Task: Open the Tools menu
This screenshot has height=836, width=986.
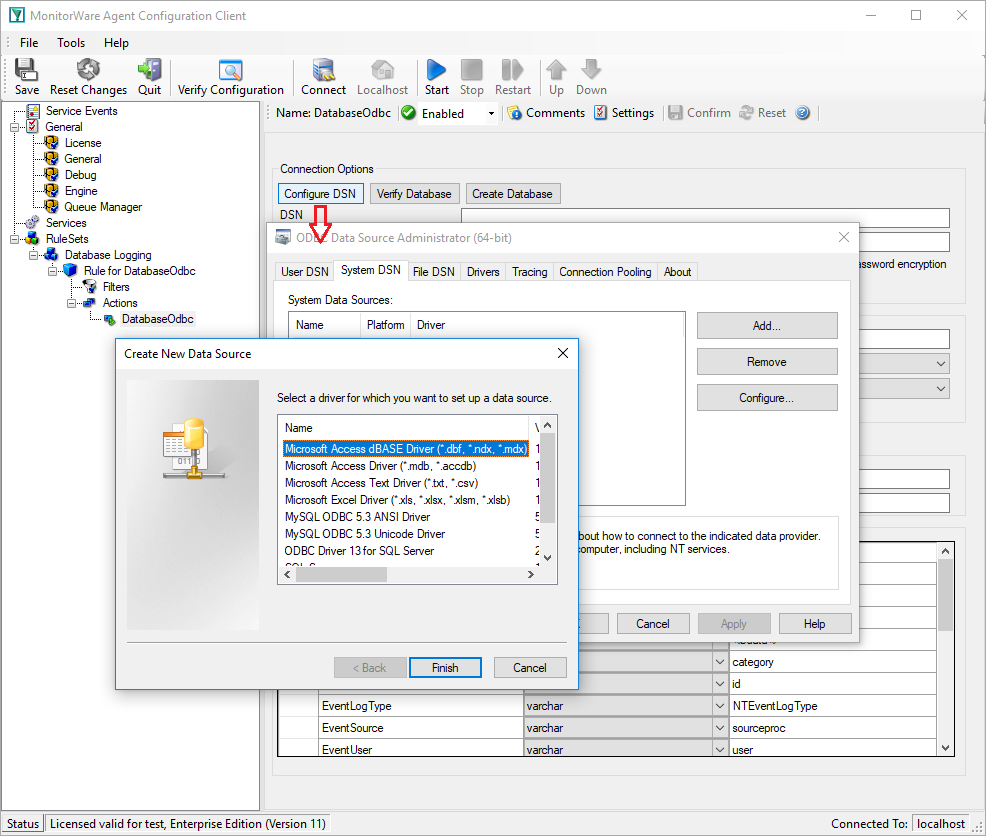Action: [x=71, y=43]
